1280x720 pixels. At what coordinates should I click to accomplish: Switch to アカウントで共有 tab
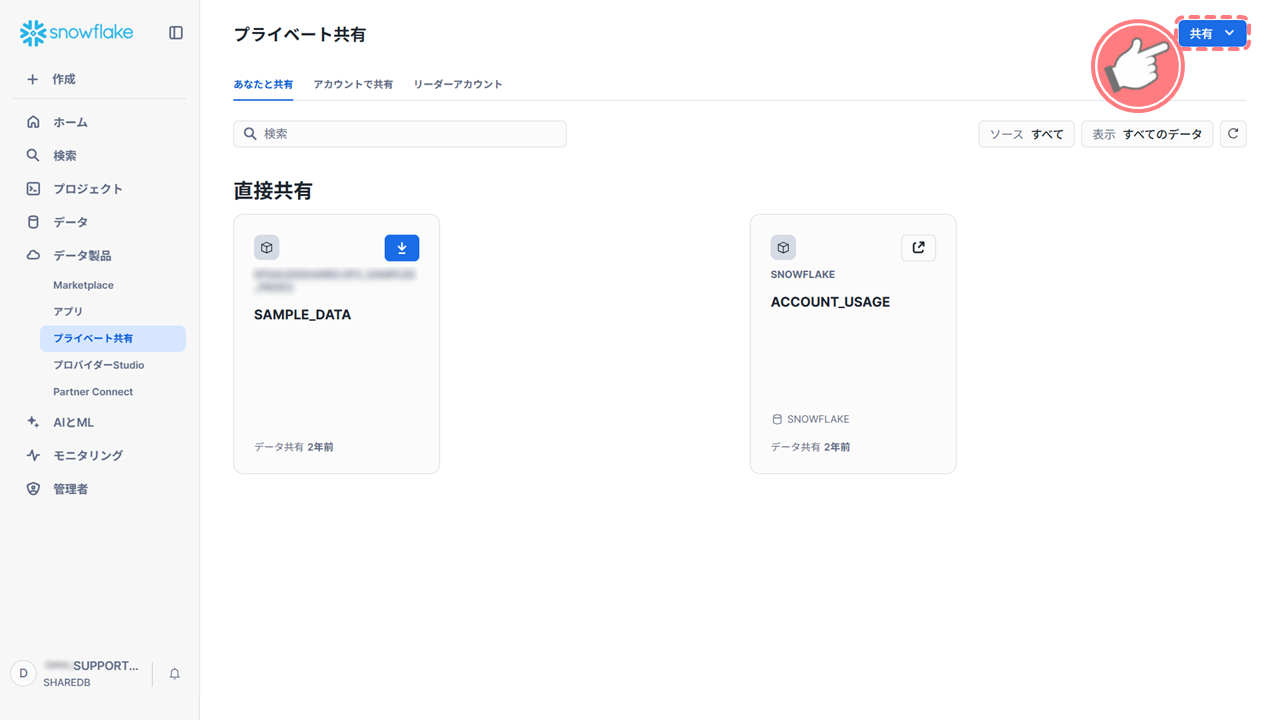click(x=353, y=84)
